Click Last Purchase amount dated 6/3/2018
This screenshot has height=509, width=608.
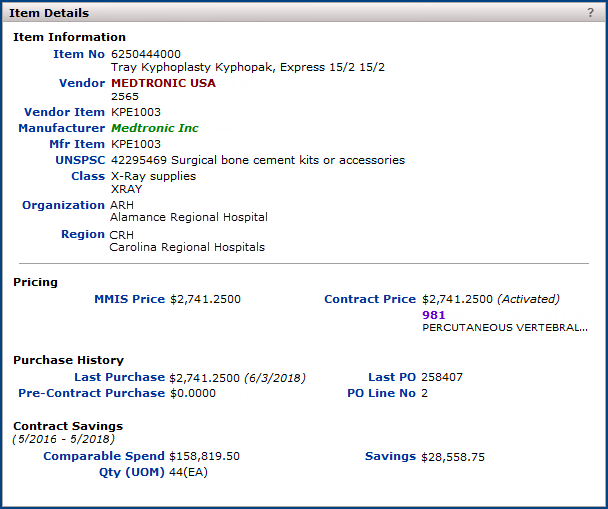[x=204, y=377]
